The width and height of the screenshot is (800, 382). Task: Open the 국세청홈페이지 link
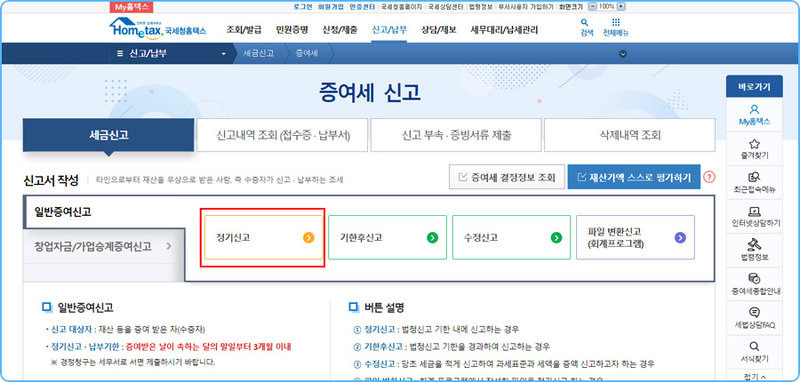402,7
